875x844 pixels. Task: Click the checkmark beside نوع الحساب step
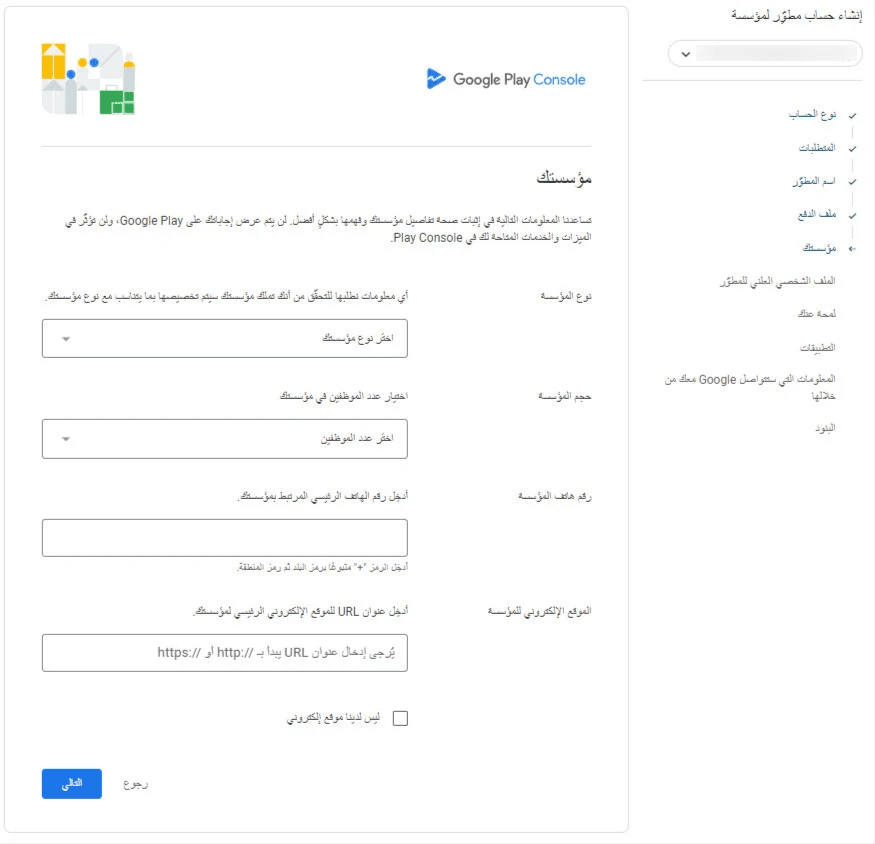(852, 116)
